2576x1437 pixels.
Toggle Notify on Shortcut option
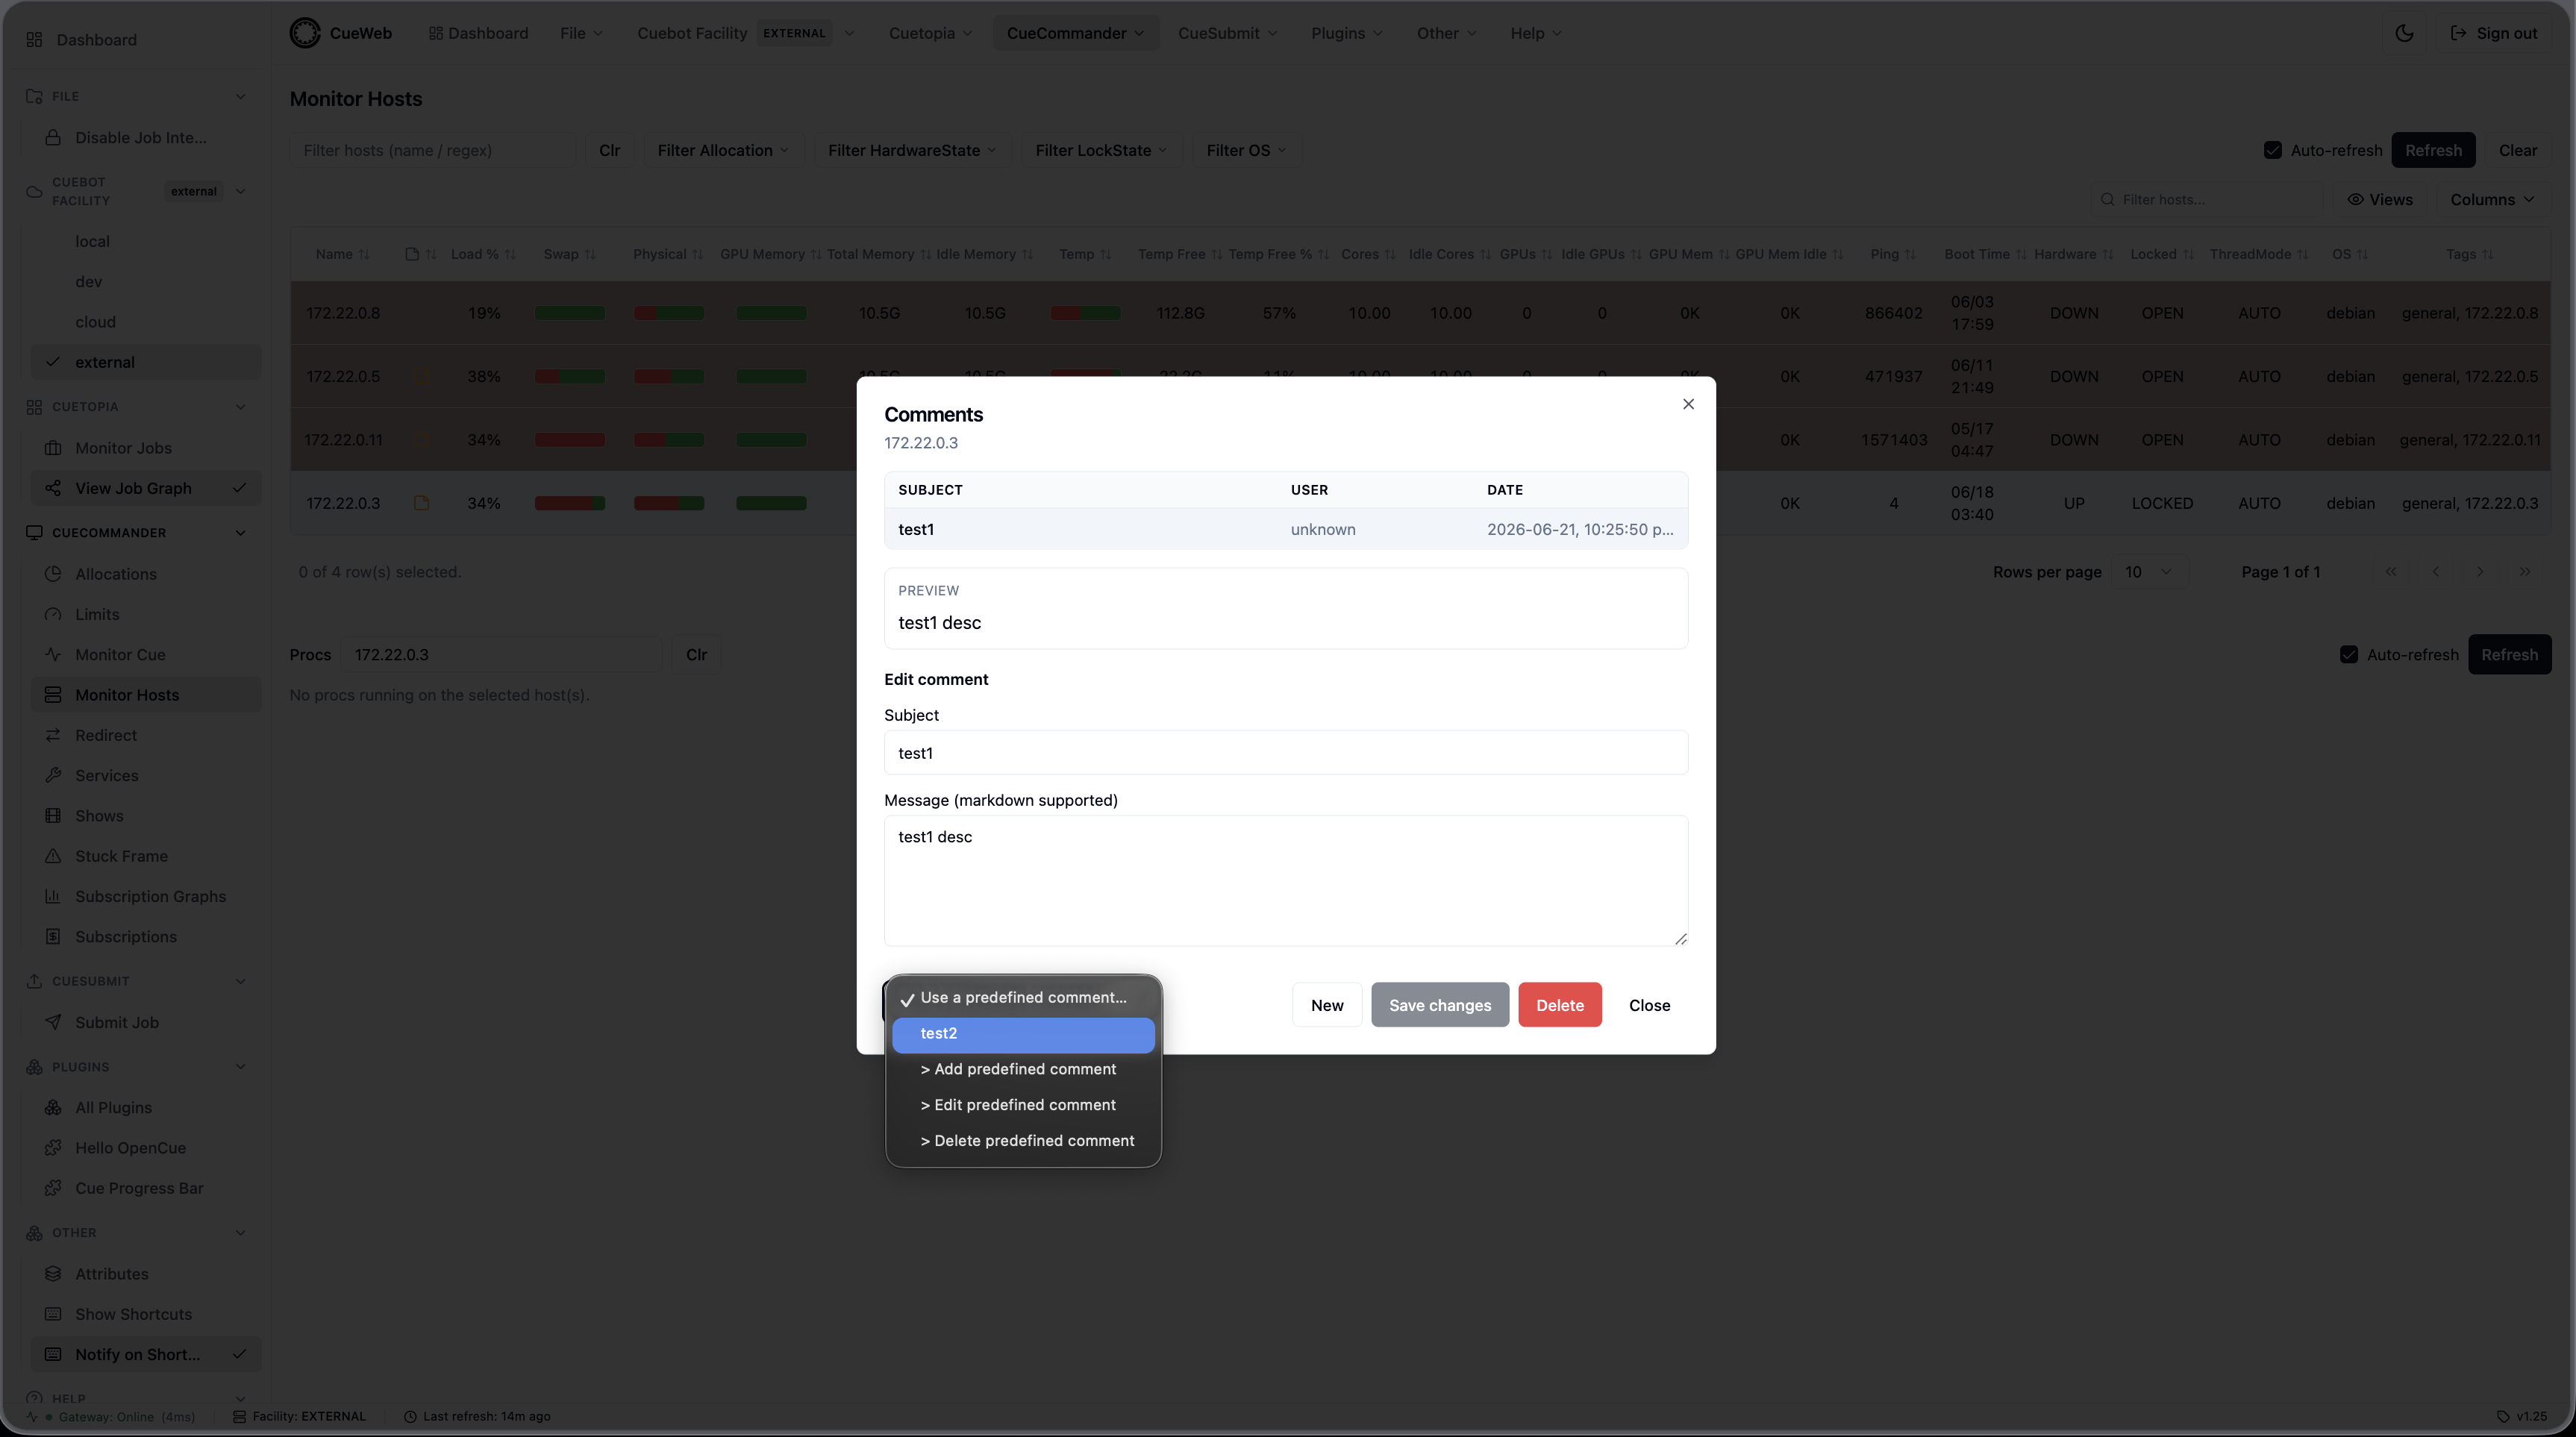point(146,1354)
